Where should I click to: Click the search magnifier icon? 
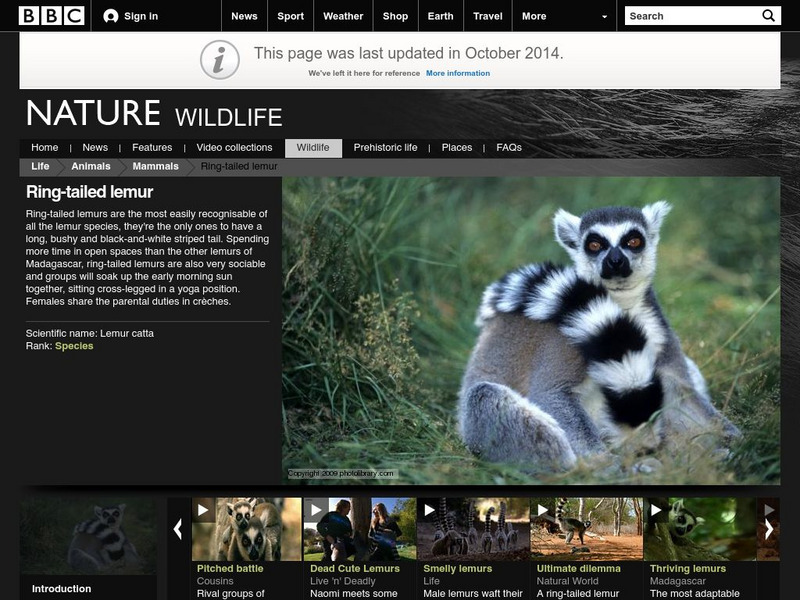768,16
